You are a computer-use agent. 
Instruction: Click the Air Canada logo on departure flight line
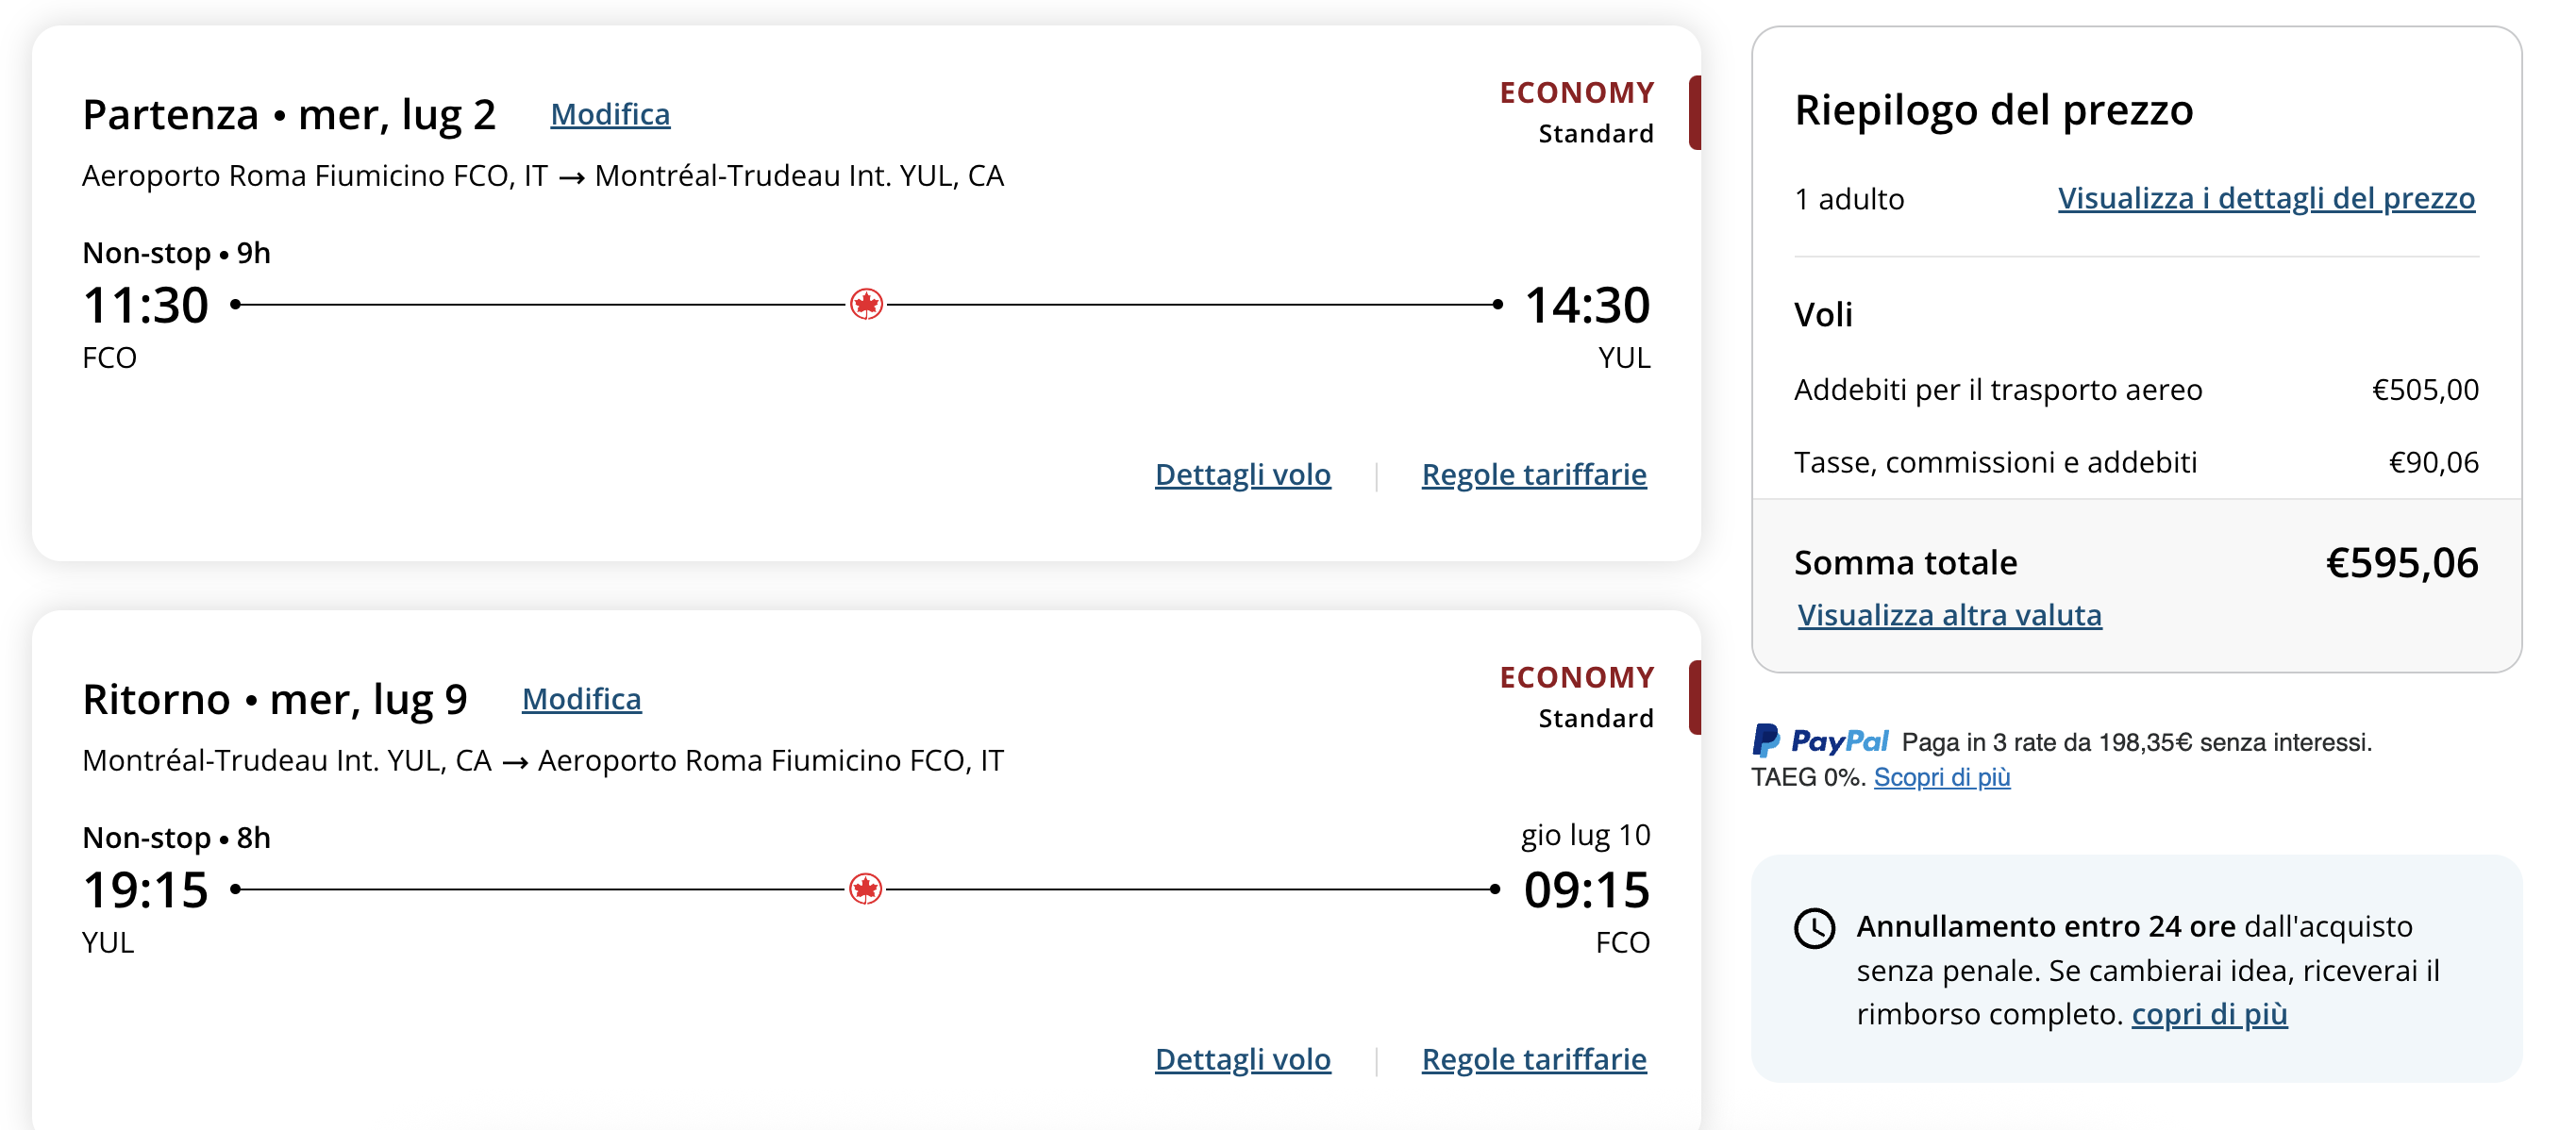[866, 304]
